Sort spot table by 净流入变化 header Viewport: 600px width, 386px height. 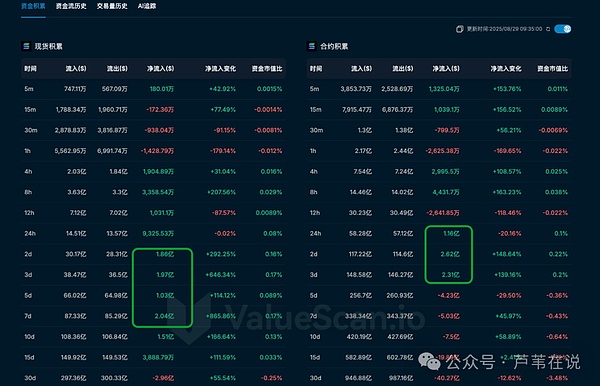[x=220, y=68]
